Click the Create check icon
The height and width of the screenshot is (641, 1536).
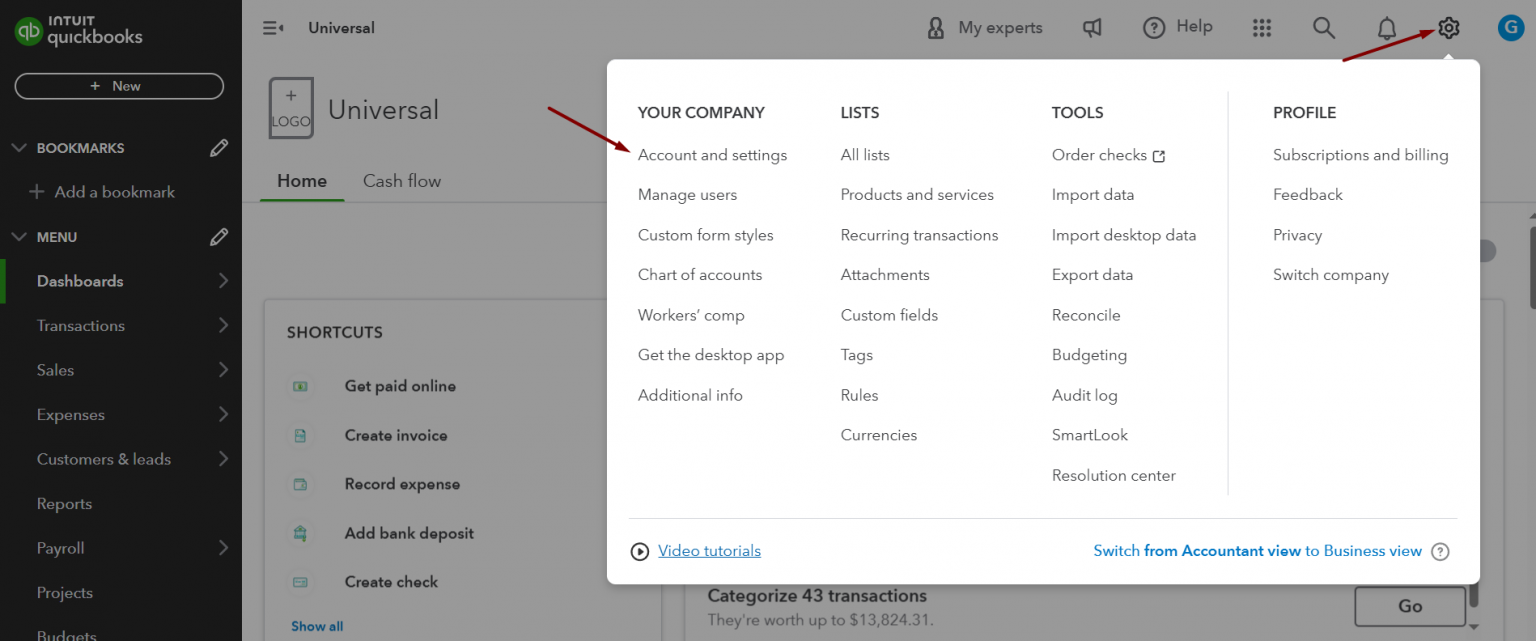coord(300,582)
